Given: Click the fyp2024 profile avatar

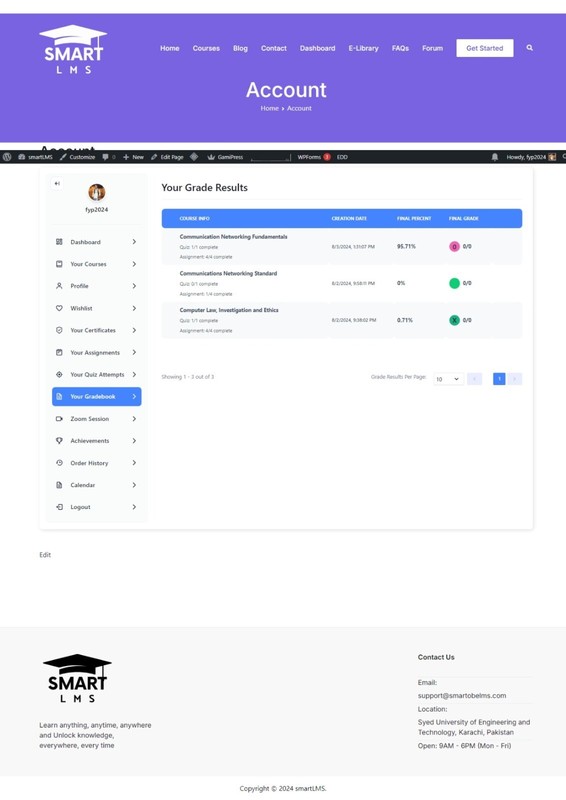Looking at the screenshot, I should click(x=96, y=192).
